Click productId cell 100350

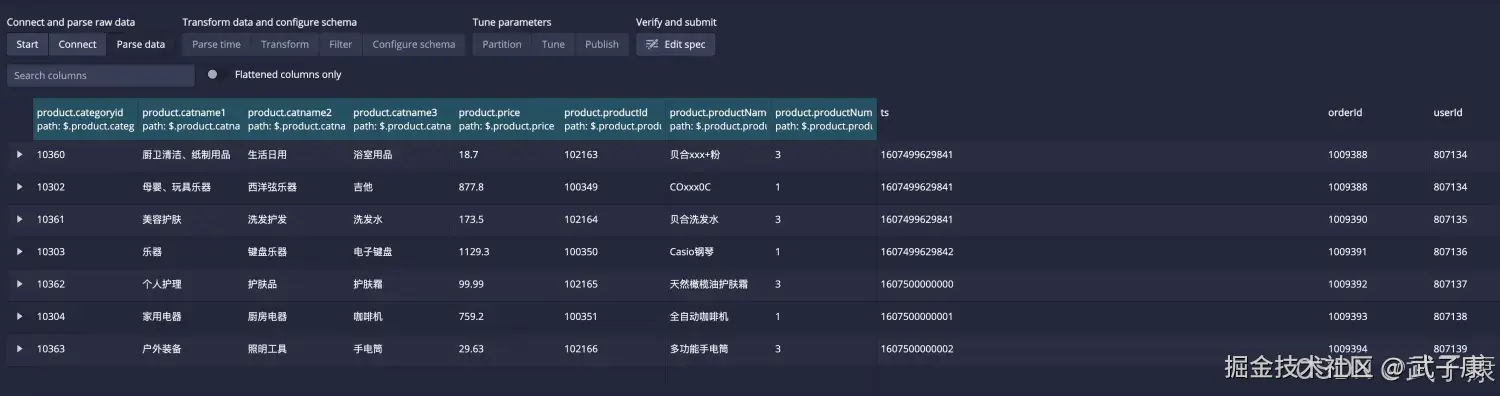click(x=581, y=252)
